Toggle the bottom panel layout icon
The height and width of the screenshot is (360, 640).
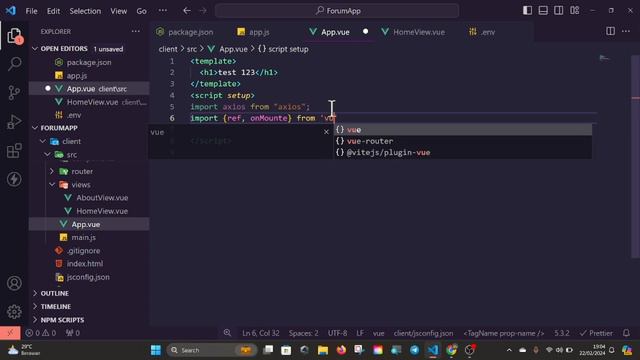point(543,11)
